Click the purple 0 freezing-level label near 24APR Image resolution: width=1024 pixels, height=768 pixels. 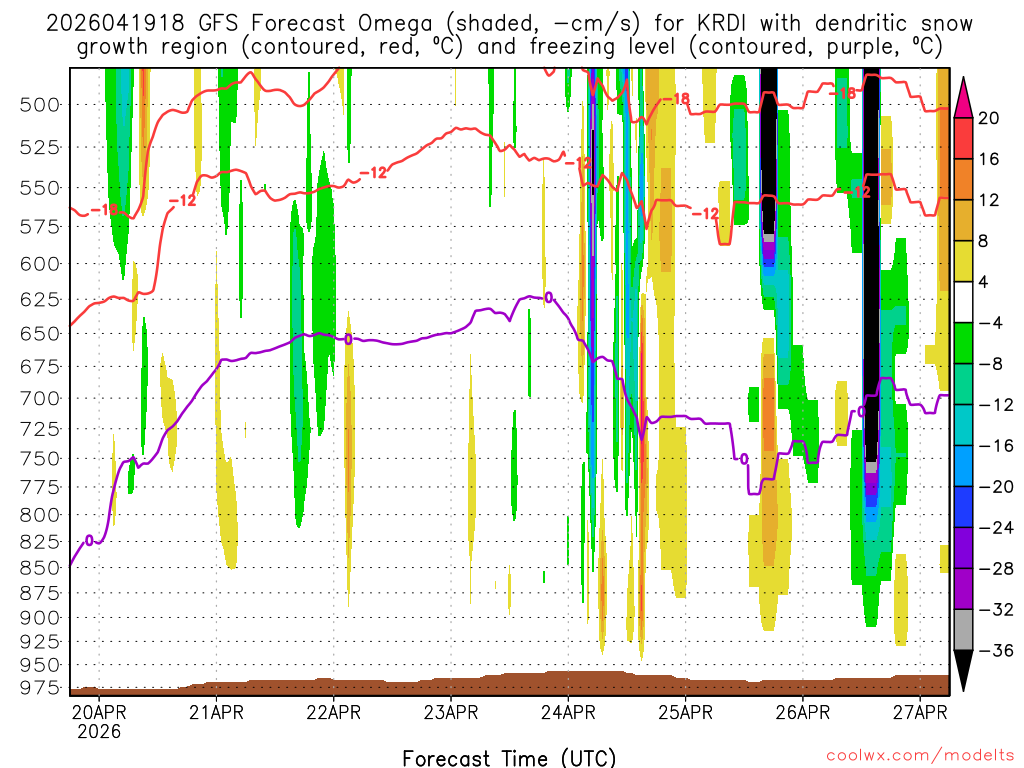(549, 298)
